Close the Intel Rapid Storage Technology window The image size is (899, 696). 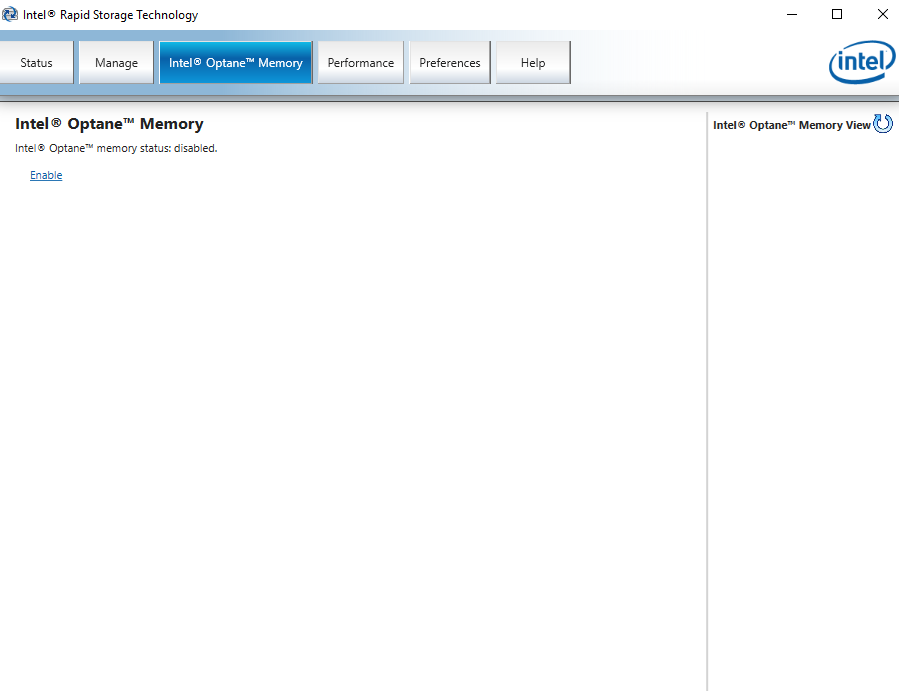(x=882, y=14)
